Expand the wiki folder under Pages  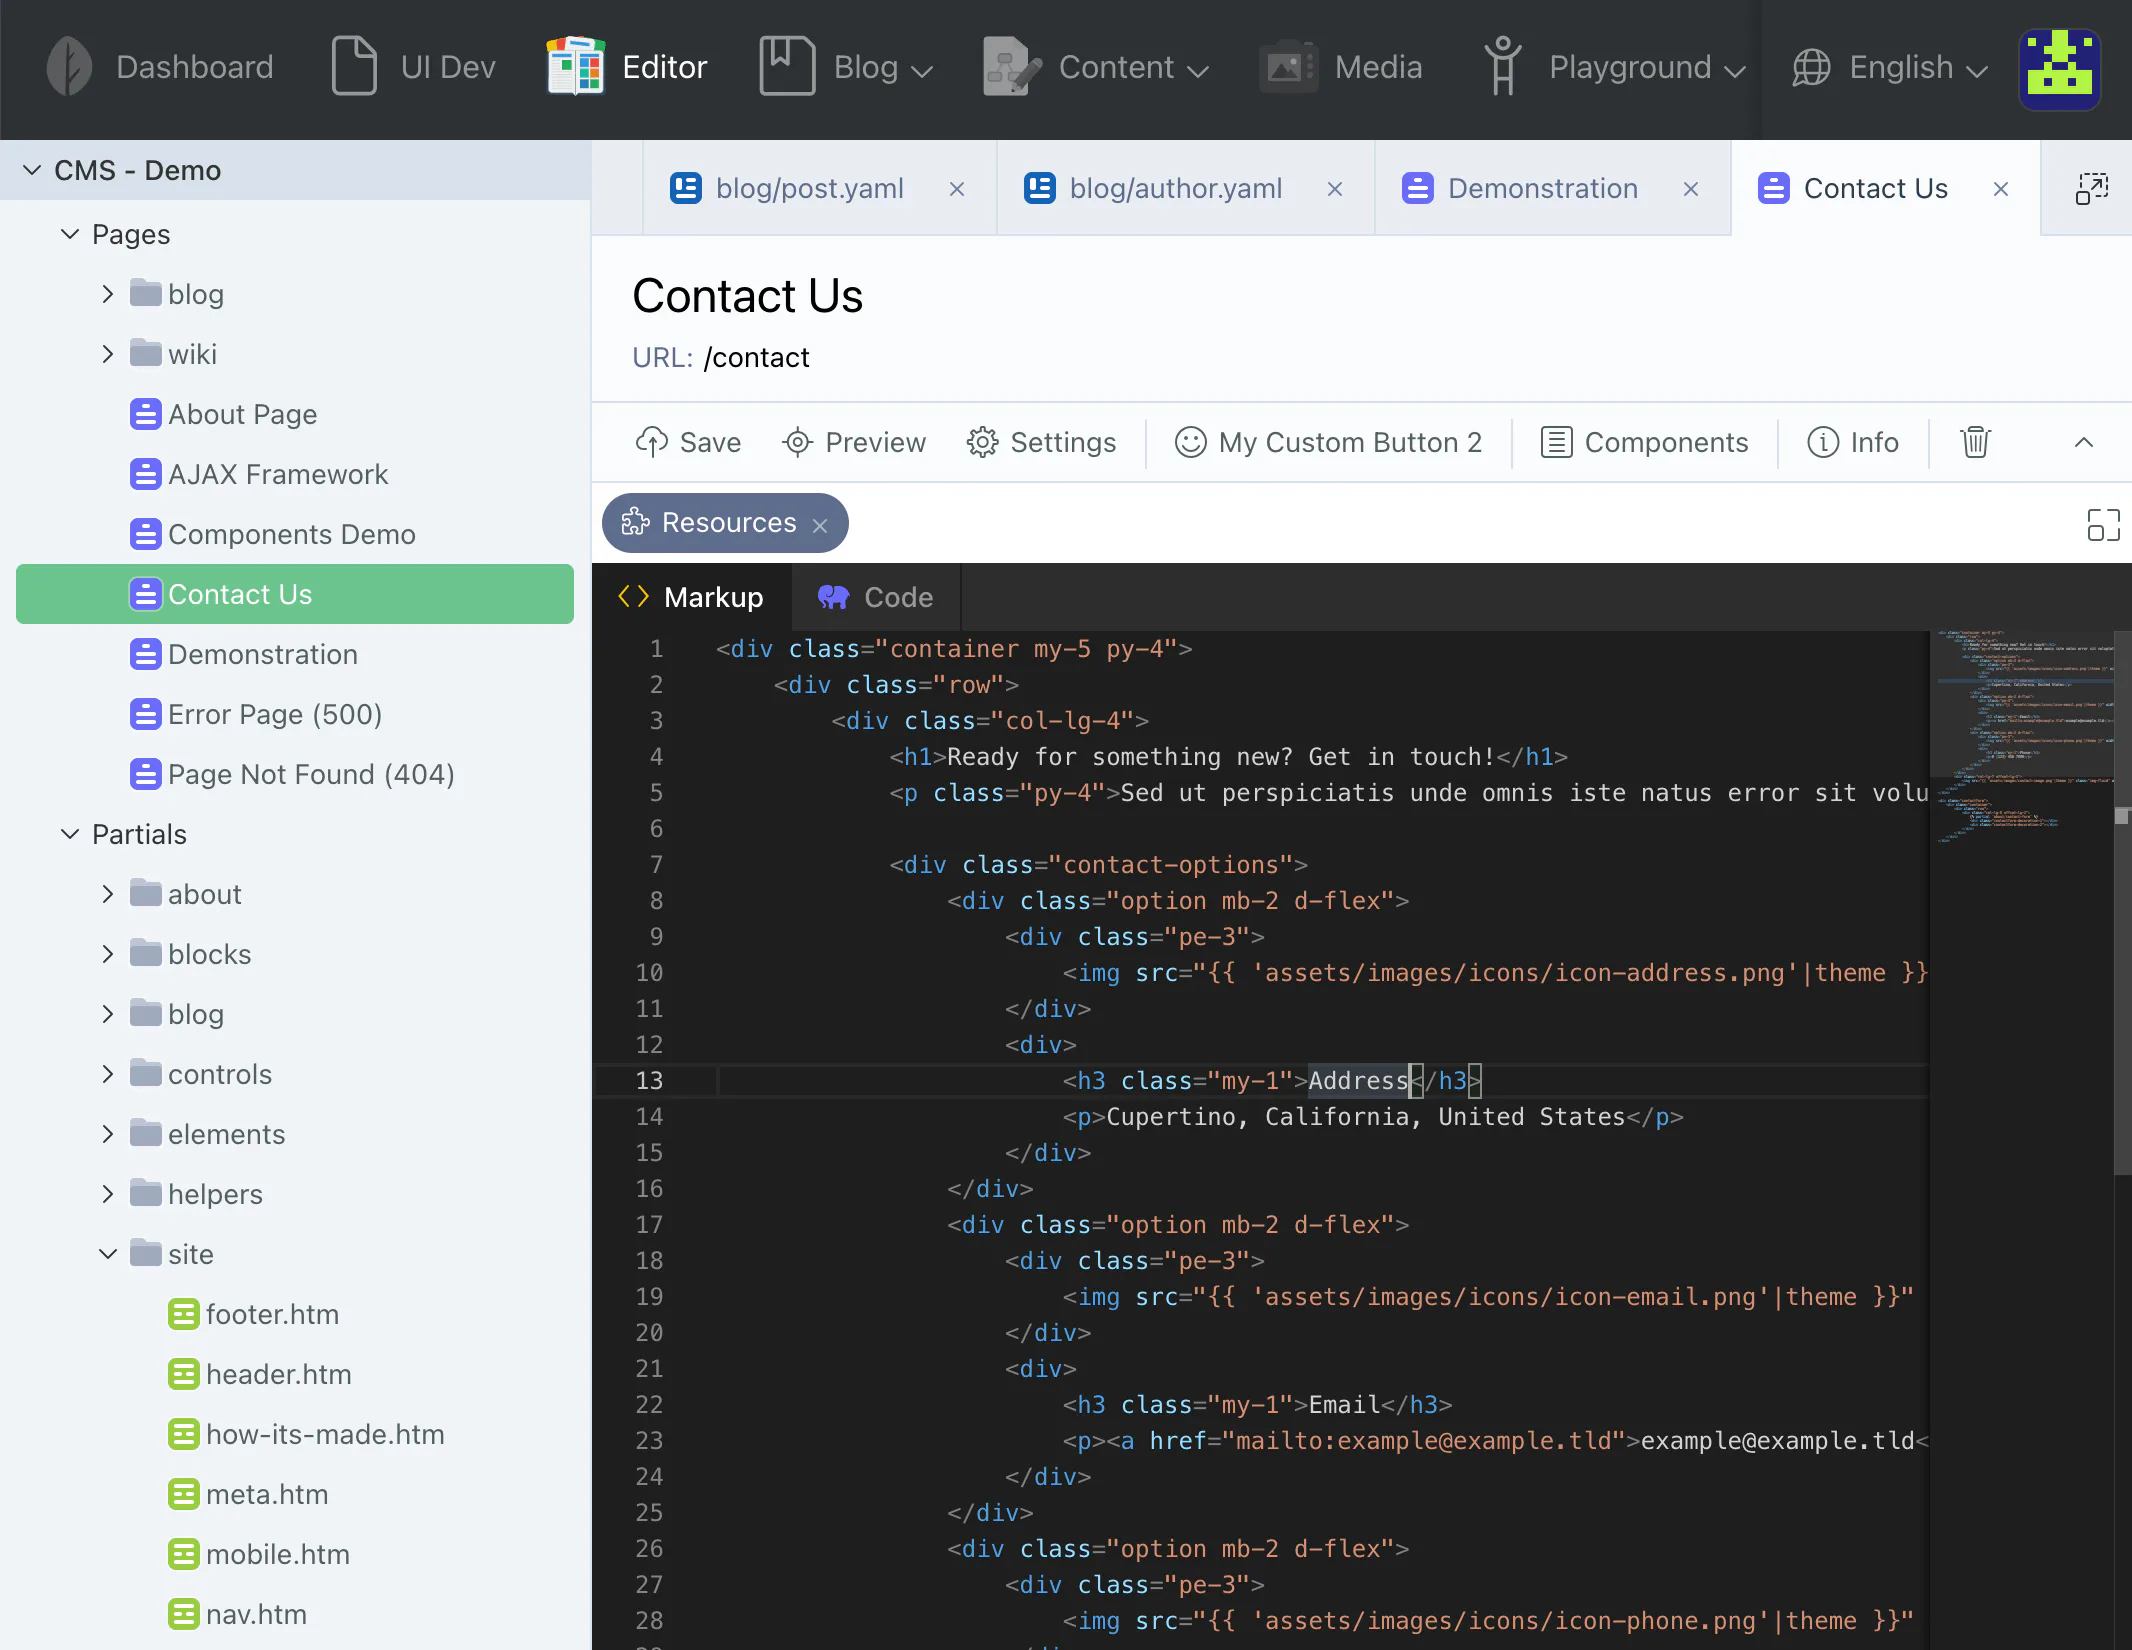coord(108,354)
